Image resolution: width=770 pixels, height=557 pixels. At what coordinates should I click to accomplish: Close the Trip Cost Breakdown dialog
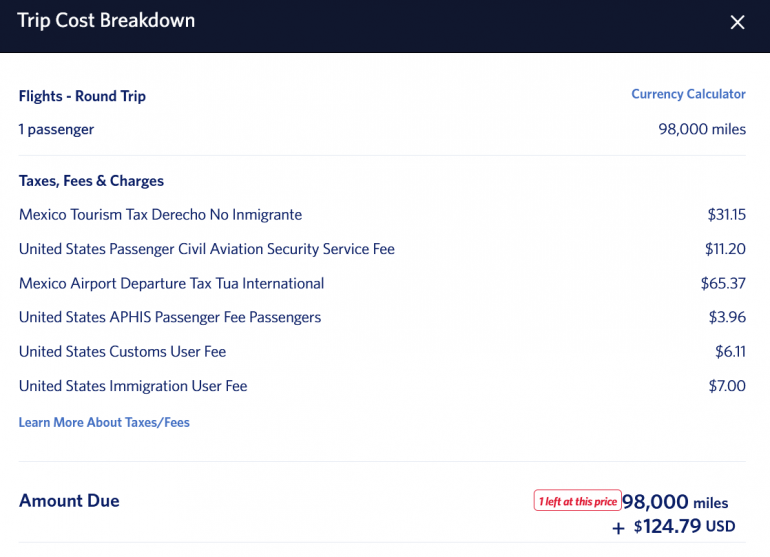click(x=737, y=22)
